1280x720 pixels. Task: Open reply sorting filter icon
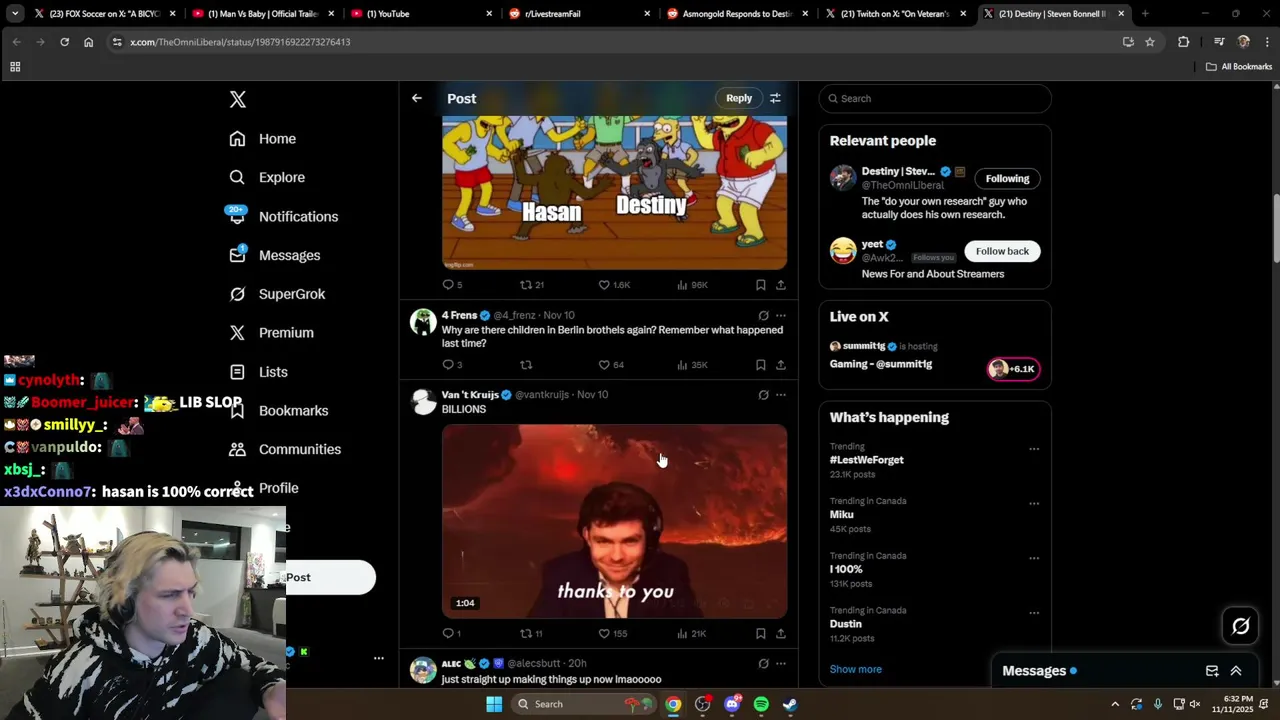point(775,98)
